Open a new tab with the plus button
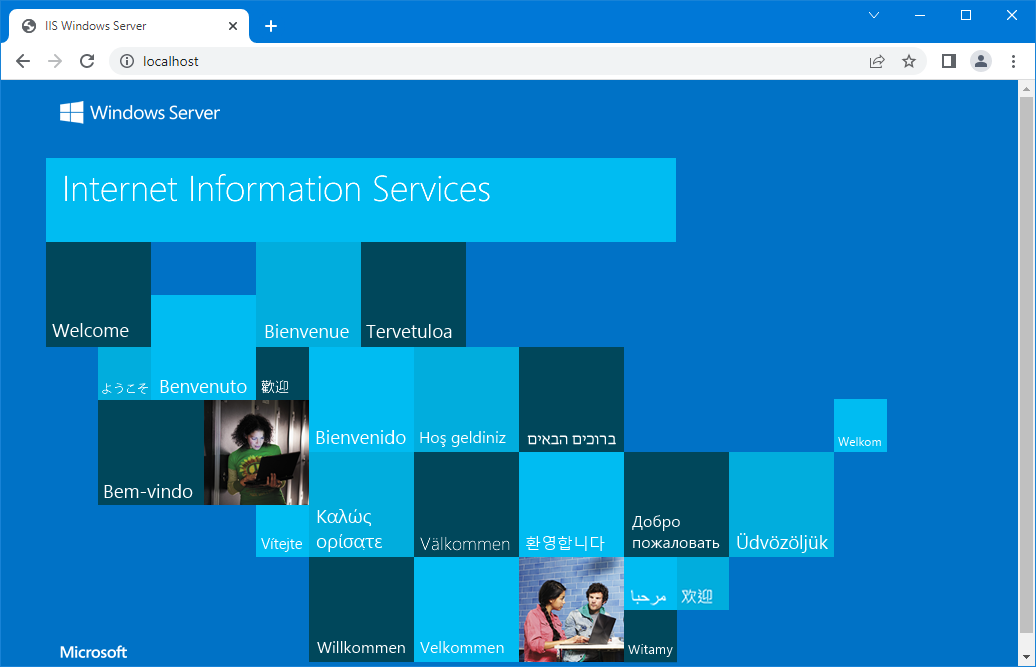Image resolution: width=1036 pixels, height=667 pixels. point(271,26)
